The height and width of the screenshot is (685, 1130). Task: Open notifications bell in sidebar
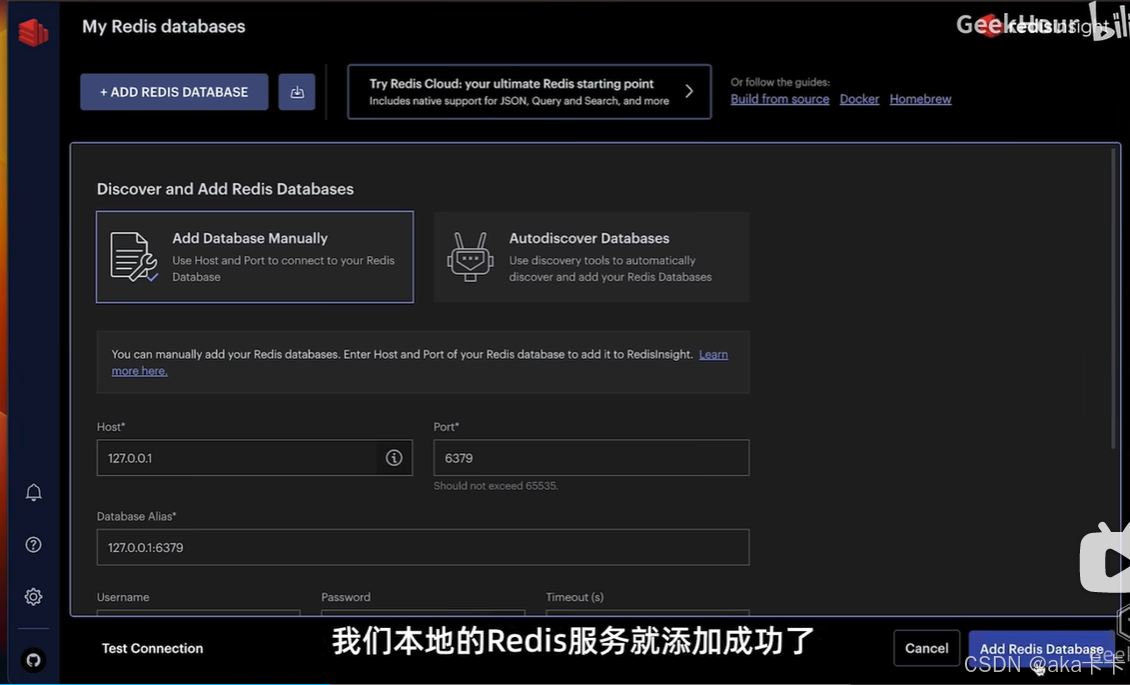[x=33, y=493]
